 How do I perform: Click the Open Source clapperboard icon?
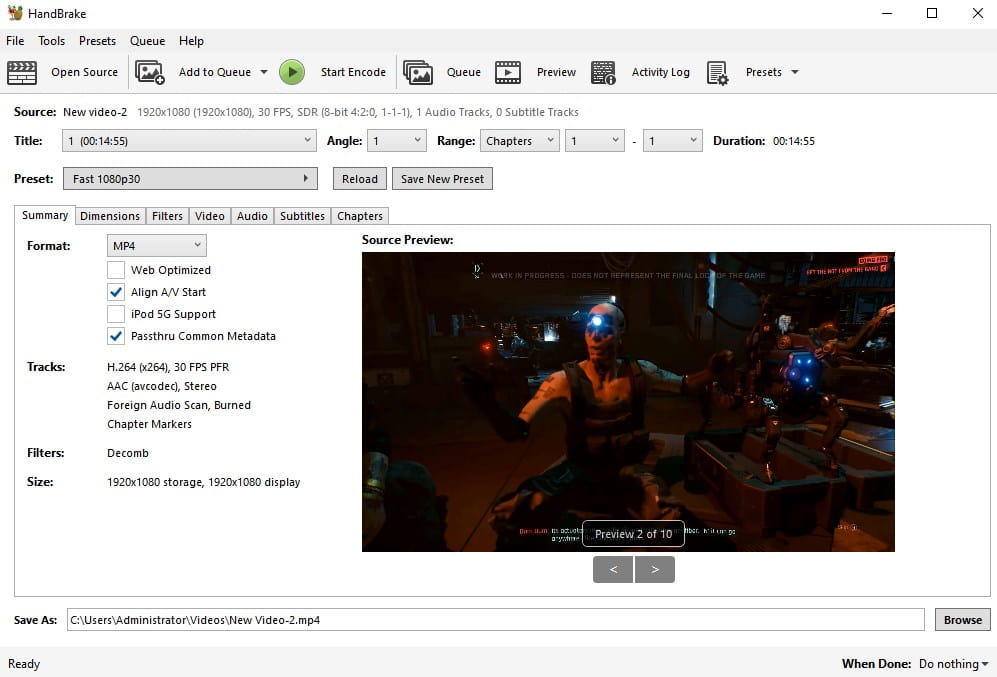[x=22, y=72]
